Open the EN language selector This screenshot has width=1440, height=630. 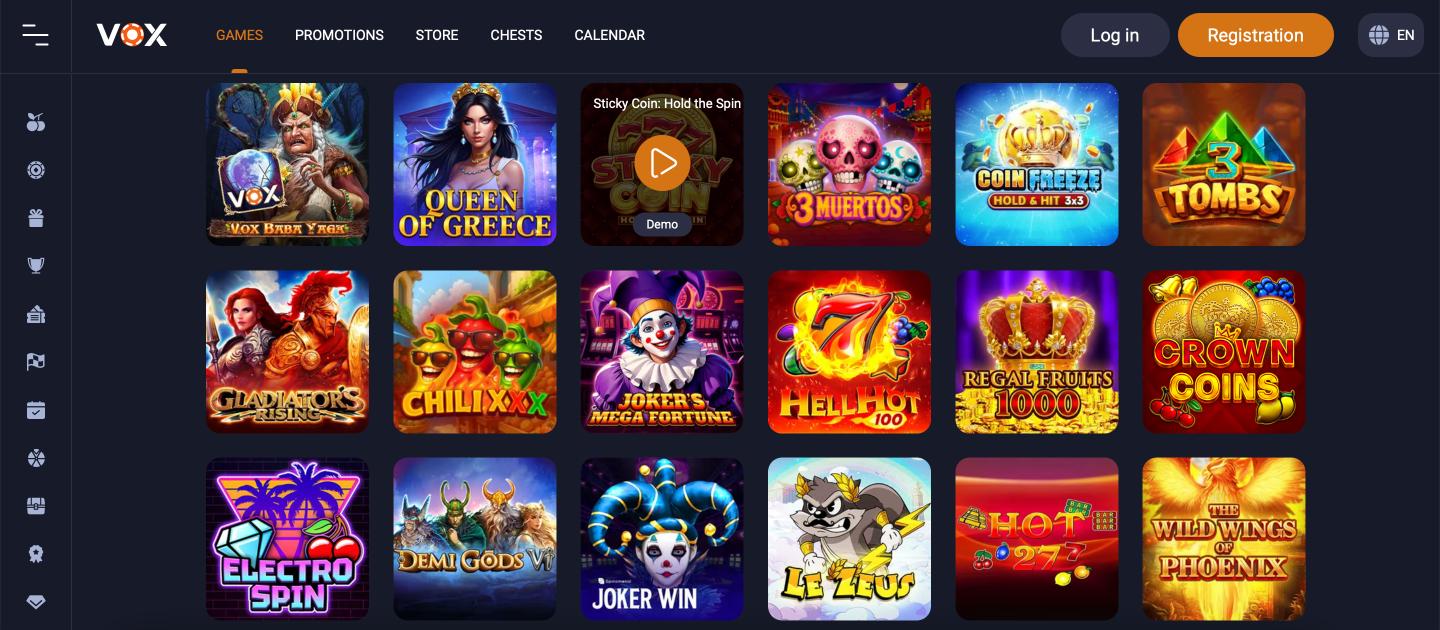tap(1391, 35)
